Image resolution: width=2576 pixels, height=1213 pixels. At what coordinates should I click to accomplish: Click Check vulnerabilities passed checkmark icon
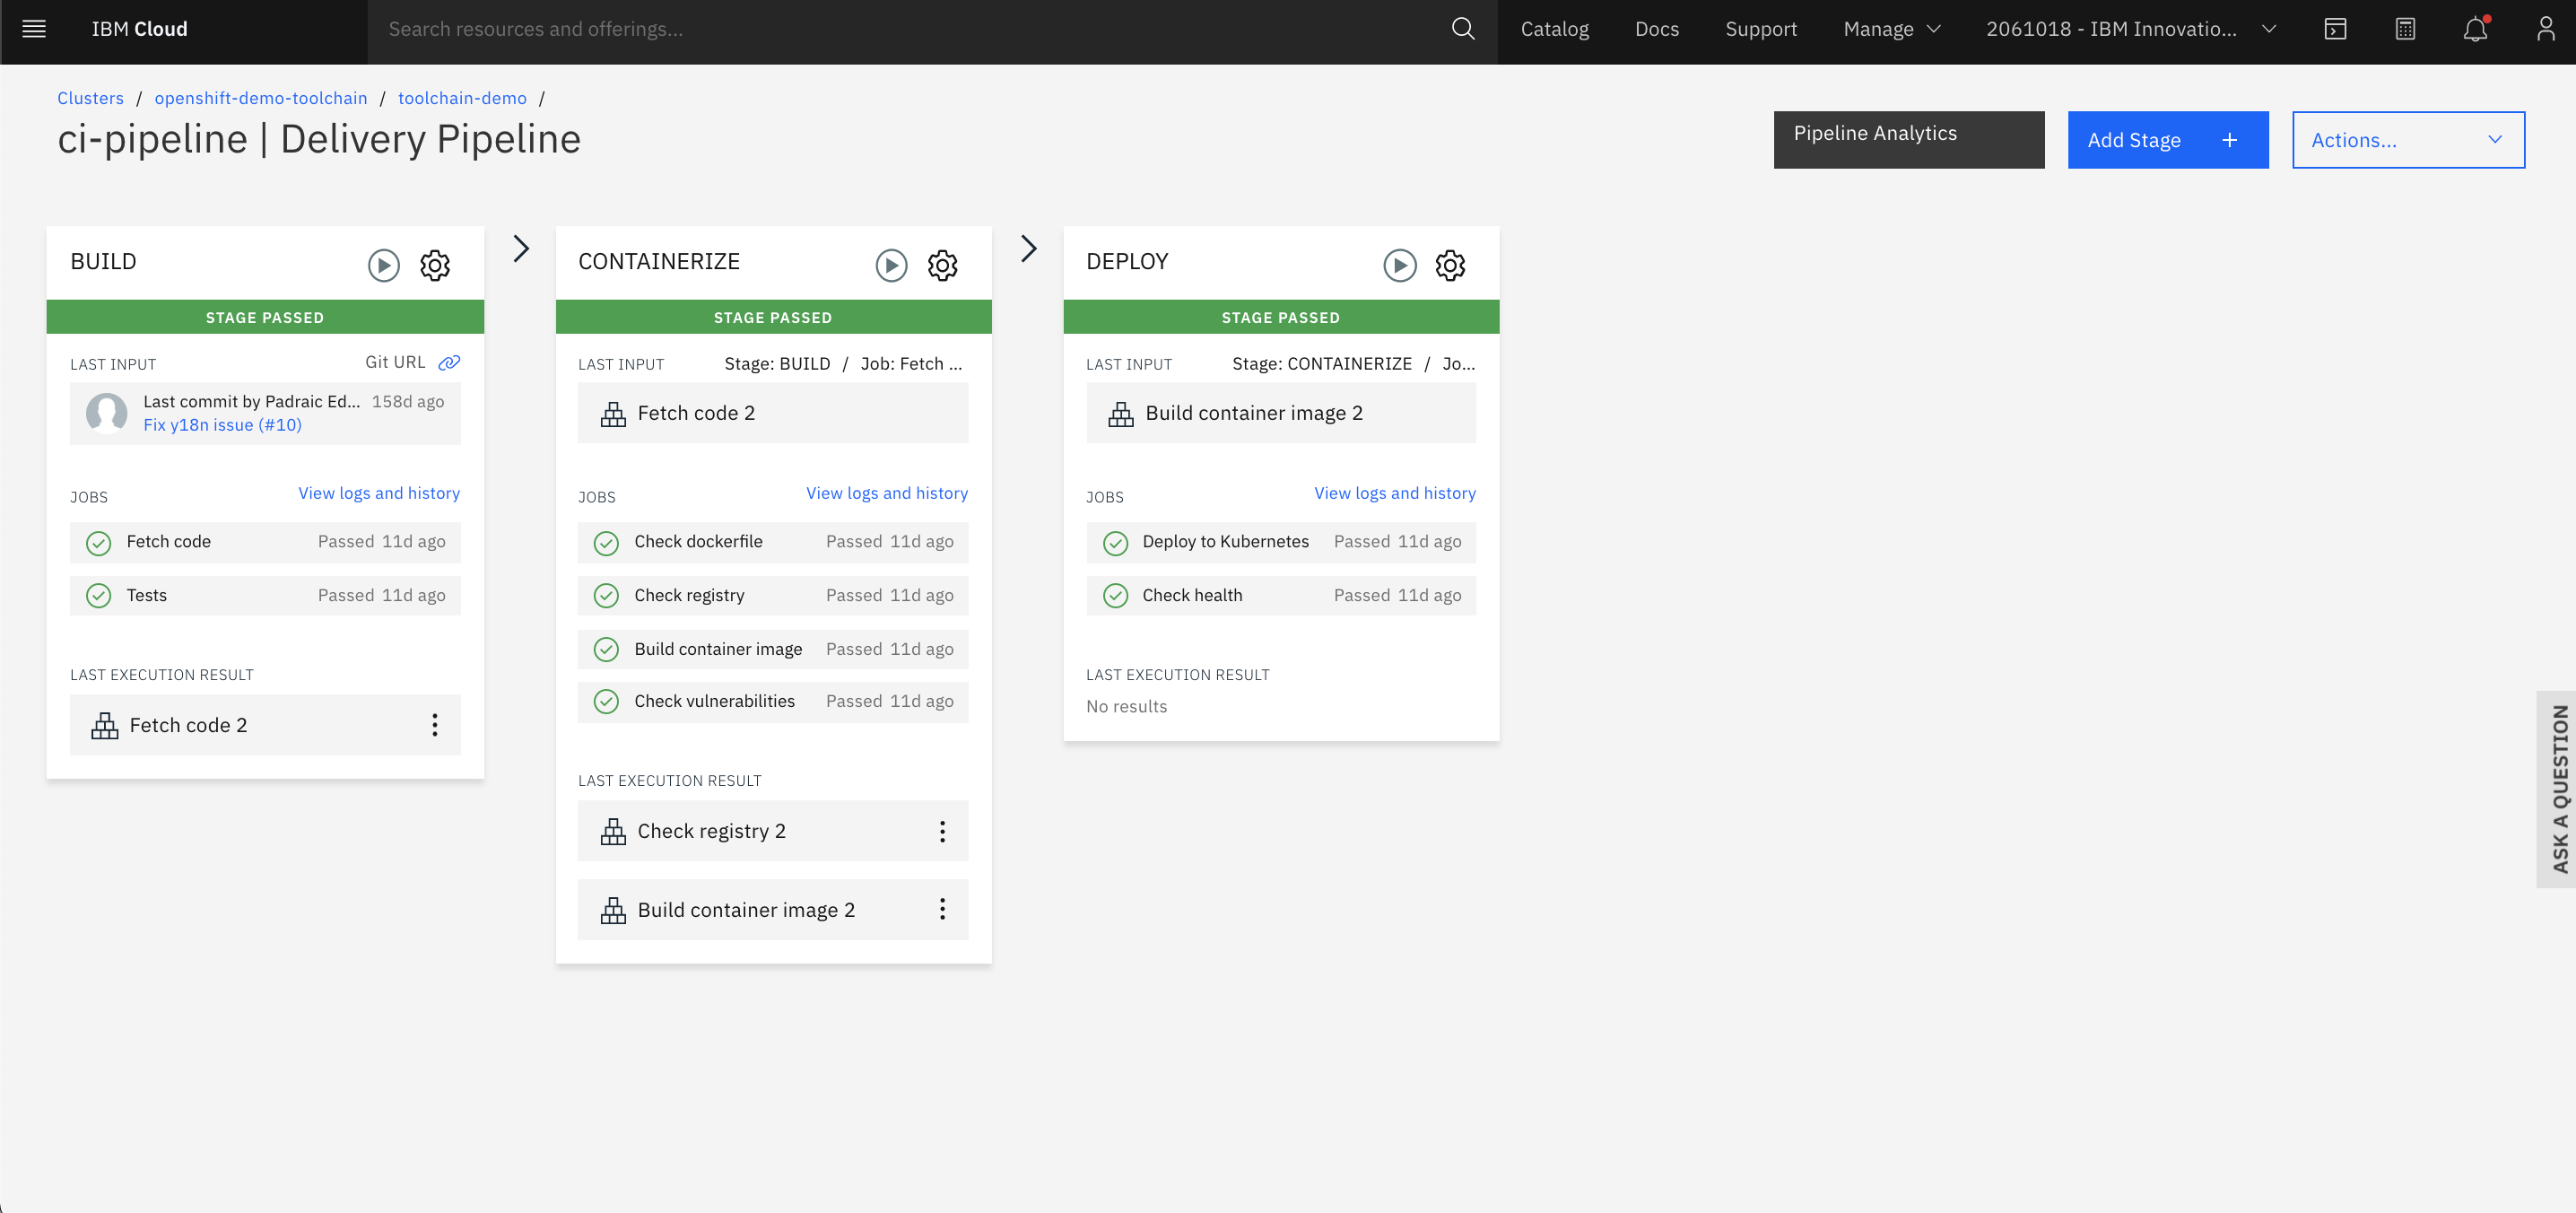(x=606, y=702)
